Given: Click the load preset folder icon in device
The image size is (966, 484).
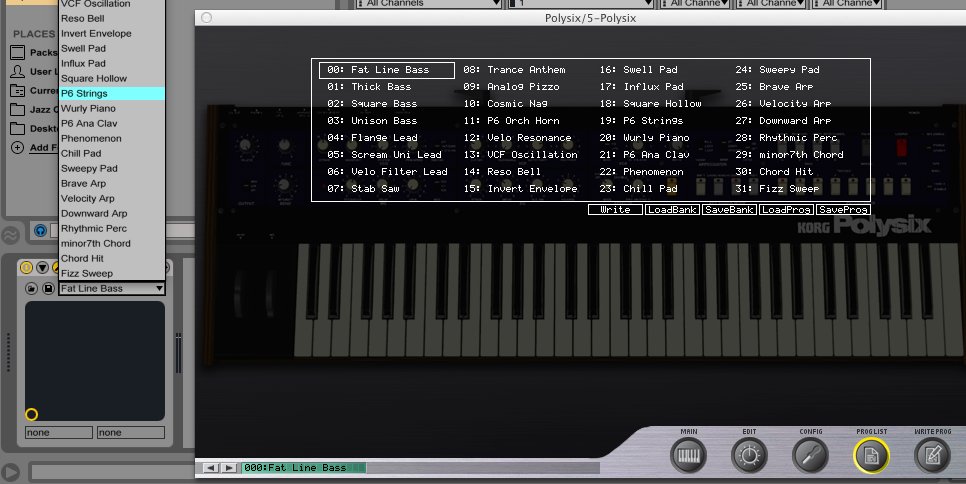Looking at the screenshot, I should pos(31,288).
